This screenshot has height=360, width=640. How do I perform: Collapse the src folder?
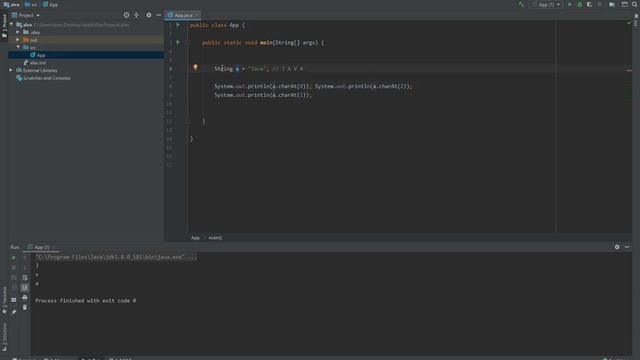coord(18,47)
